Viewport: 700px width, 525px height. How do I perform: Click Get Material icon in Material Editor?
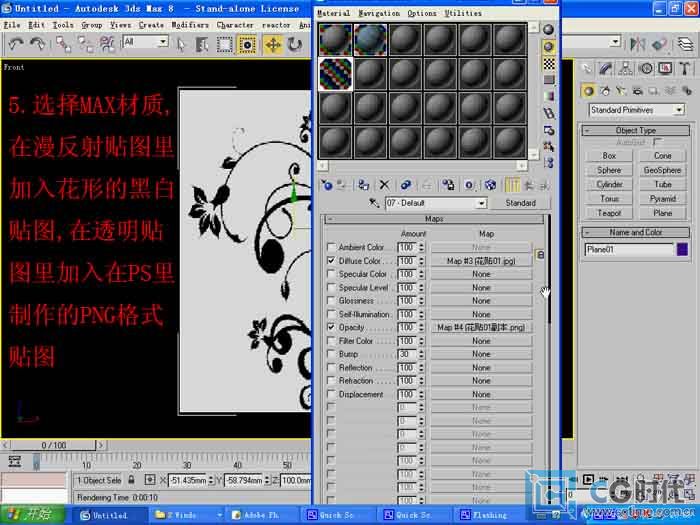(326, 185)
